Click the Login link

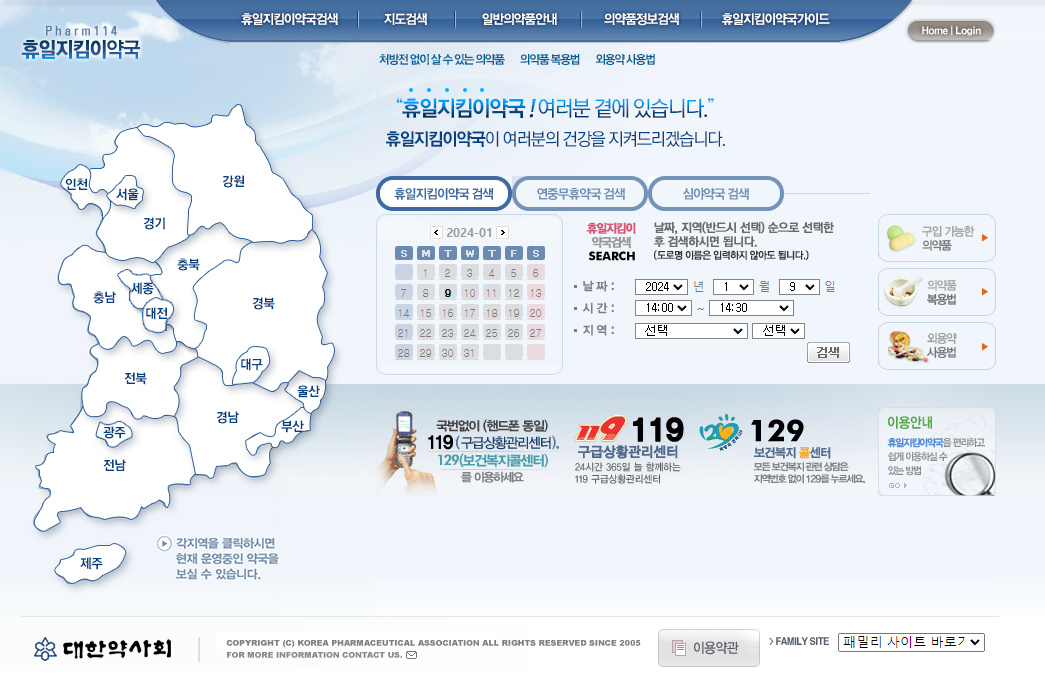[x=968, y=31]
